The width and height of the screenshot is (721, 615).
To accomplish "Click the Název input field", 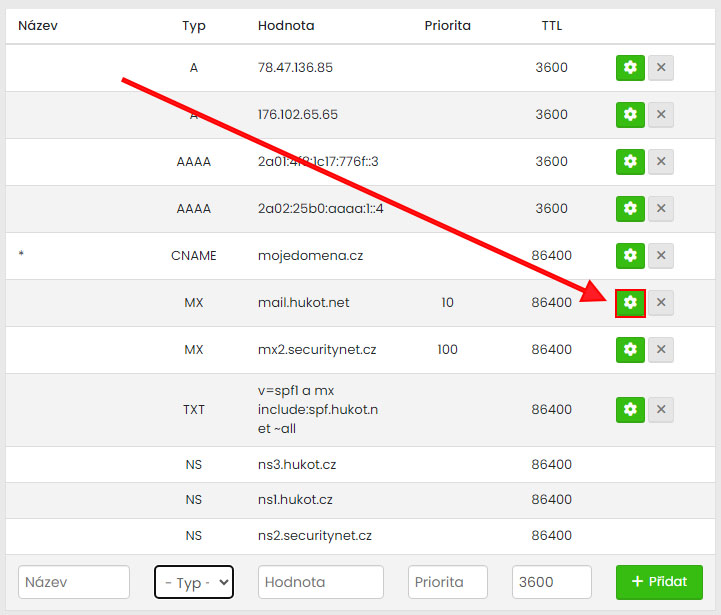I will click(x=74, y=582).
